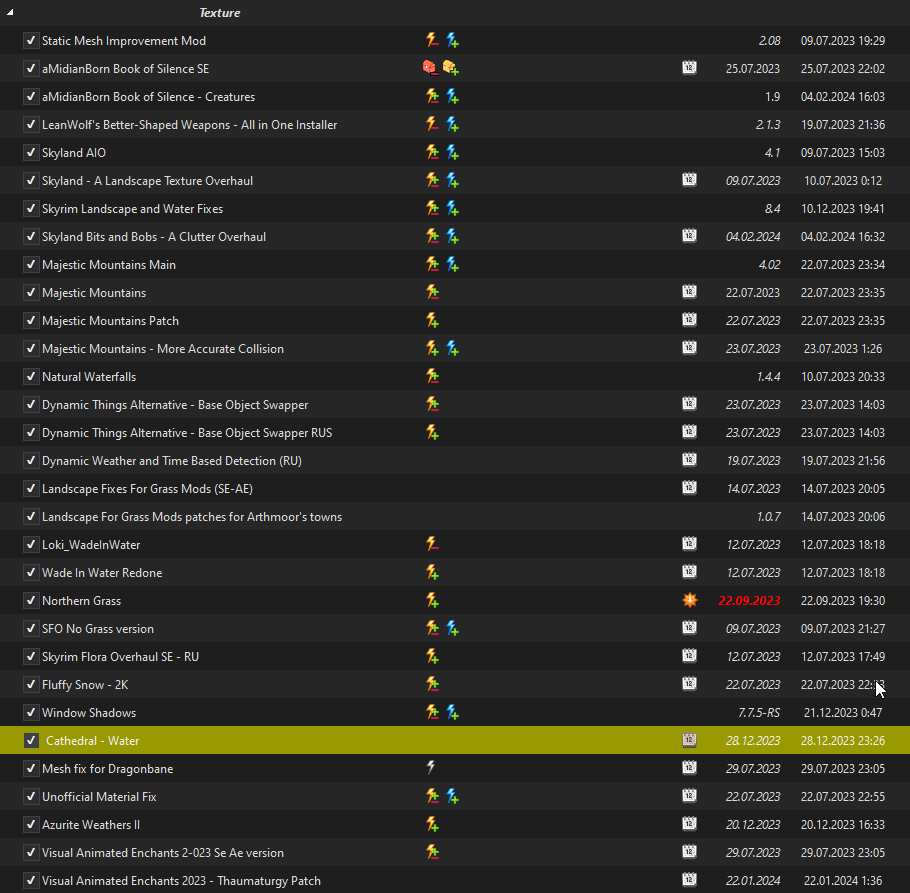Click mixed conflict icon for Skyland AIO
The width and height of the screenshot is (910, 893).
[432, 152]
